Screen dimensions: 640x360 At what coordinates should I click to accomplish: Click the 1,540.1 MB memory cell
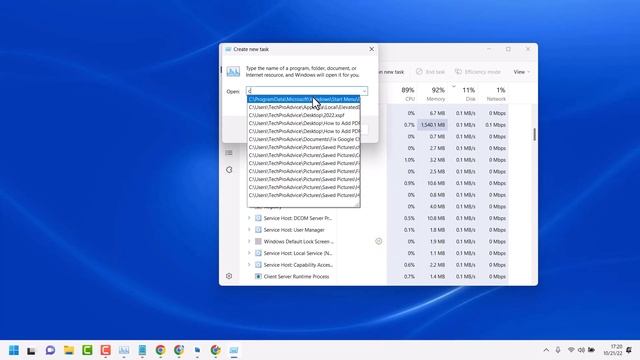(x=432, y=125)
